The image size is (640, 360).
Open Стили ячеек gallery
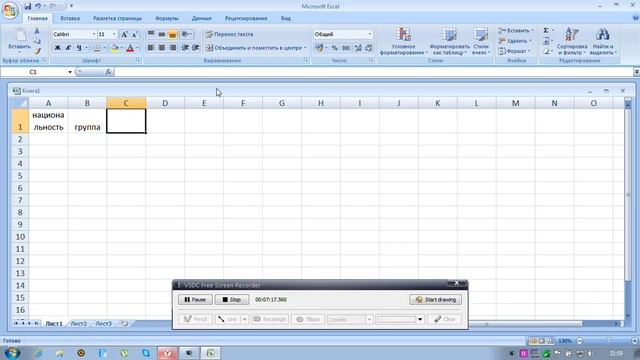click(481, 41)
